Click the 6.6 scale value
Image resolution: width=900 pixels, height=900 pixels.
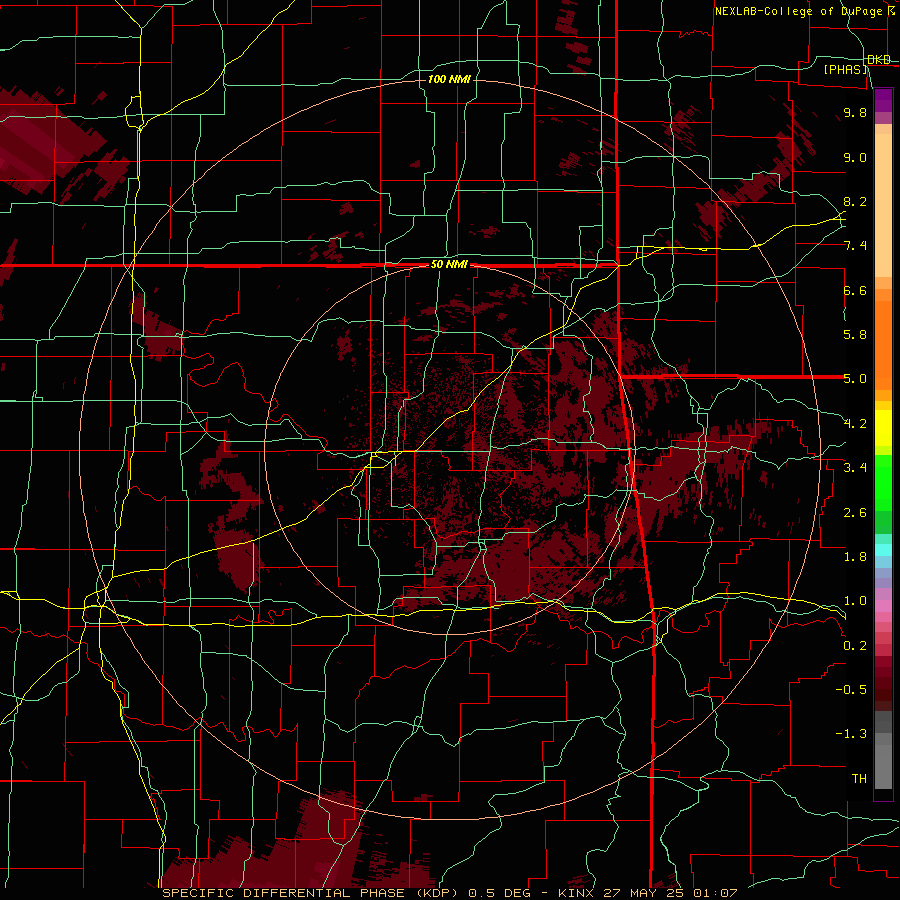tap(855, 291)
